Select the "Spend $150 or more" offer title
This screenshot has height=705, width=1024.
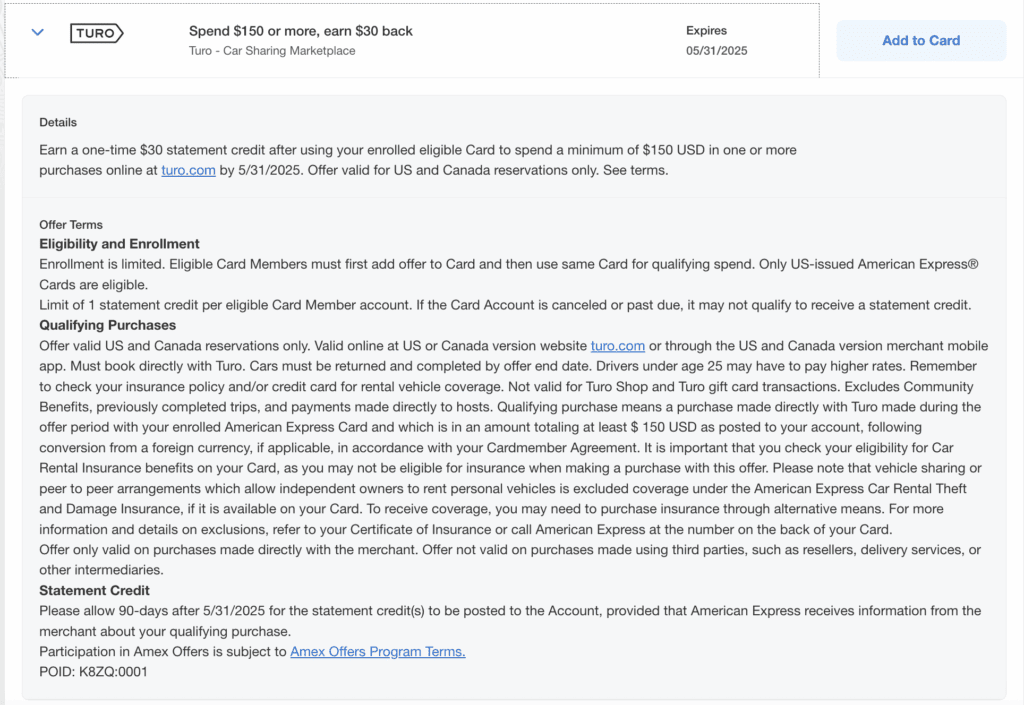pyautogui.click(x=300, y=31)
